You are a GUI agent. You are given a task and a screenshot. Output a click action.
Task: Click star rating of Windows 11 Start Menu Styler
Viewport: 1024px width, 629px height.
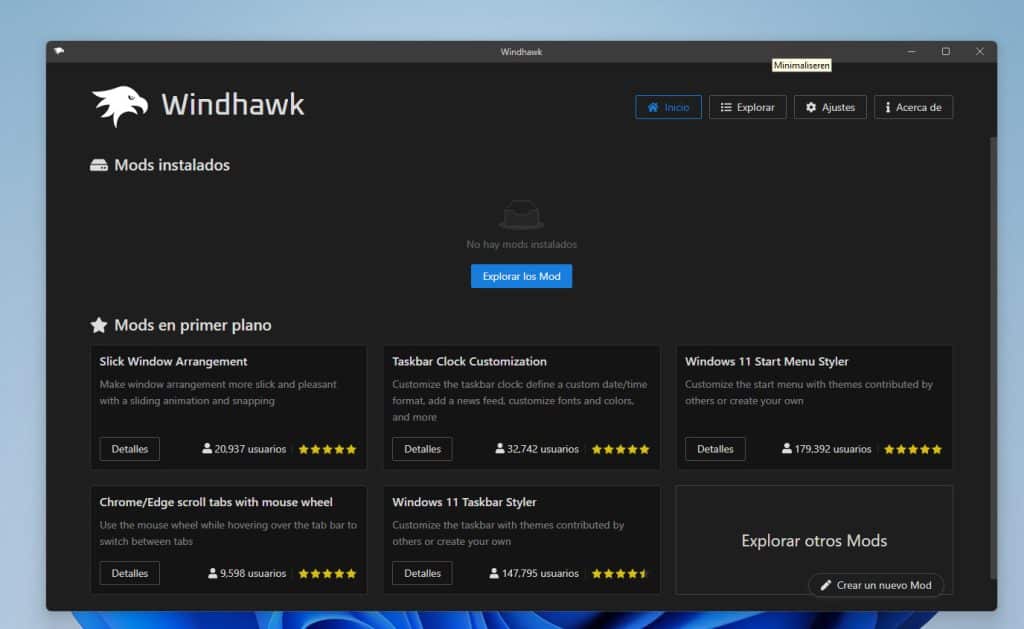click(x=913, y=449)
